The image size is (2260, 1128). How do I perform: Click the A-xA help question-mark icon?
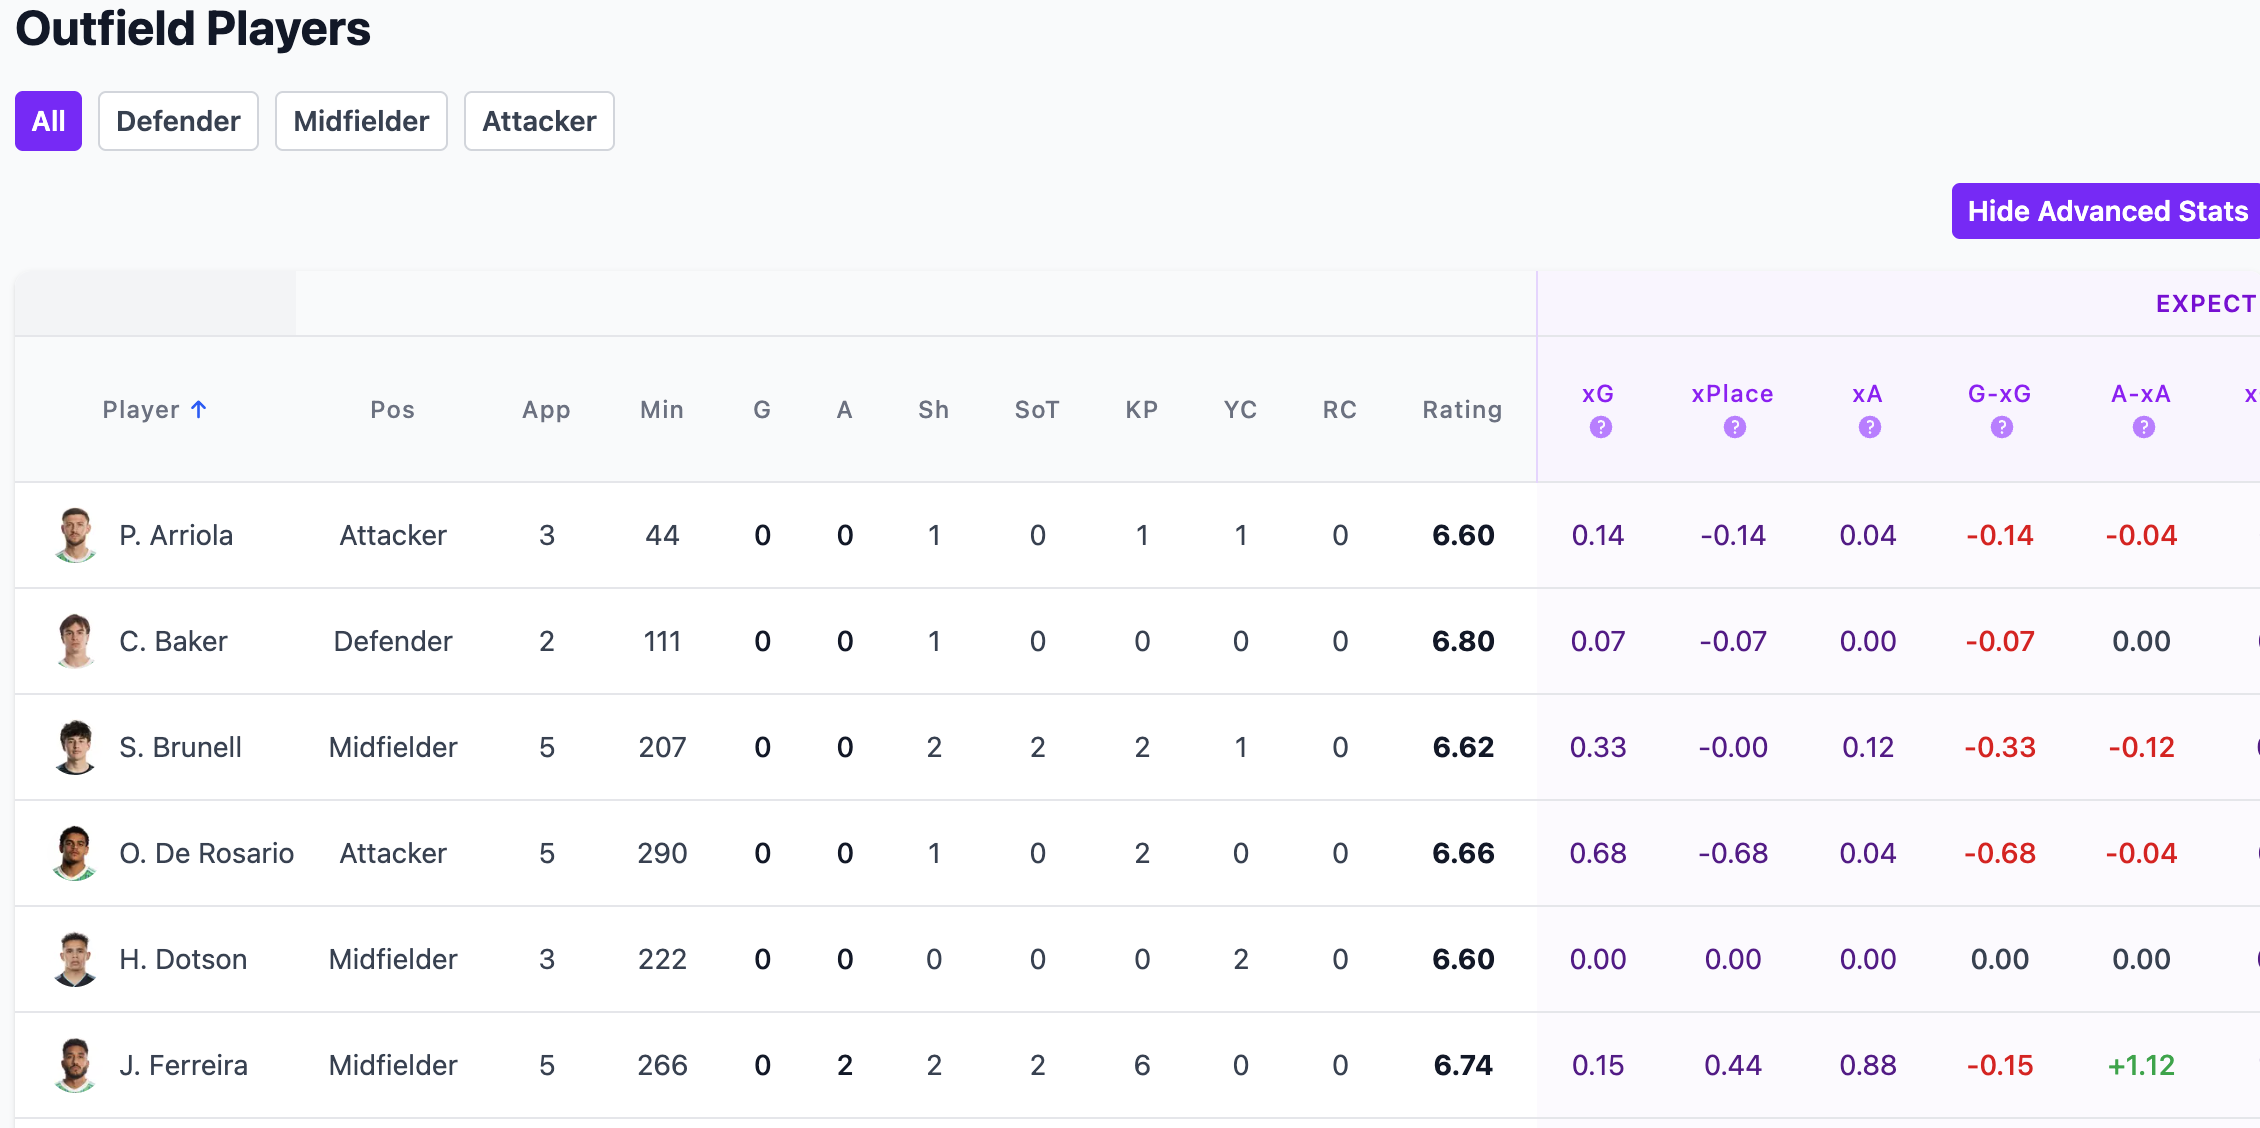(x=2143, y=428)
